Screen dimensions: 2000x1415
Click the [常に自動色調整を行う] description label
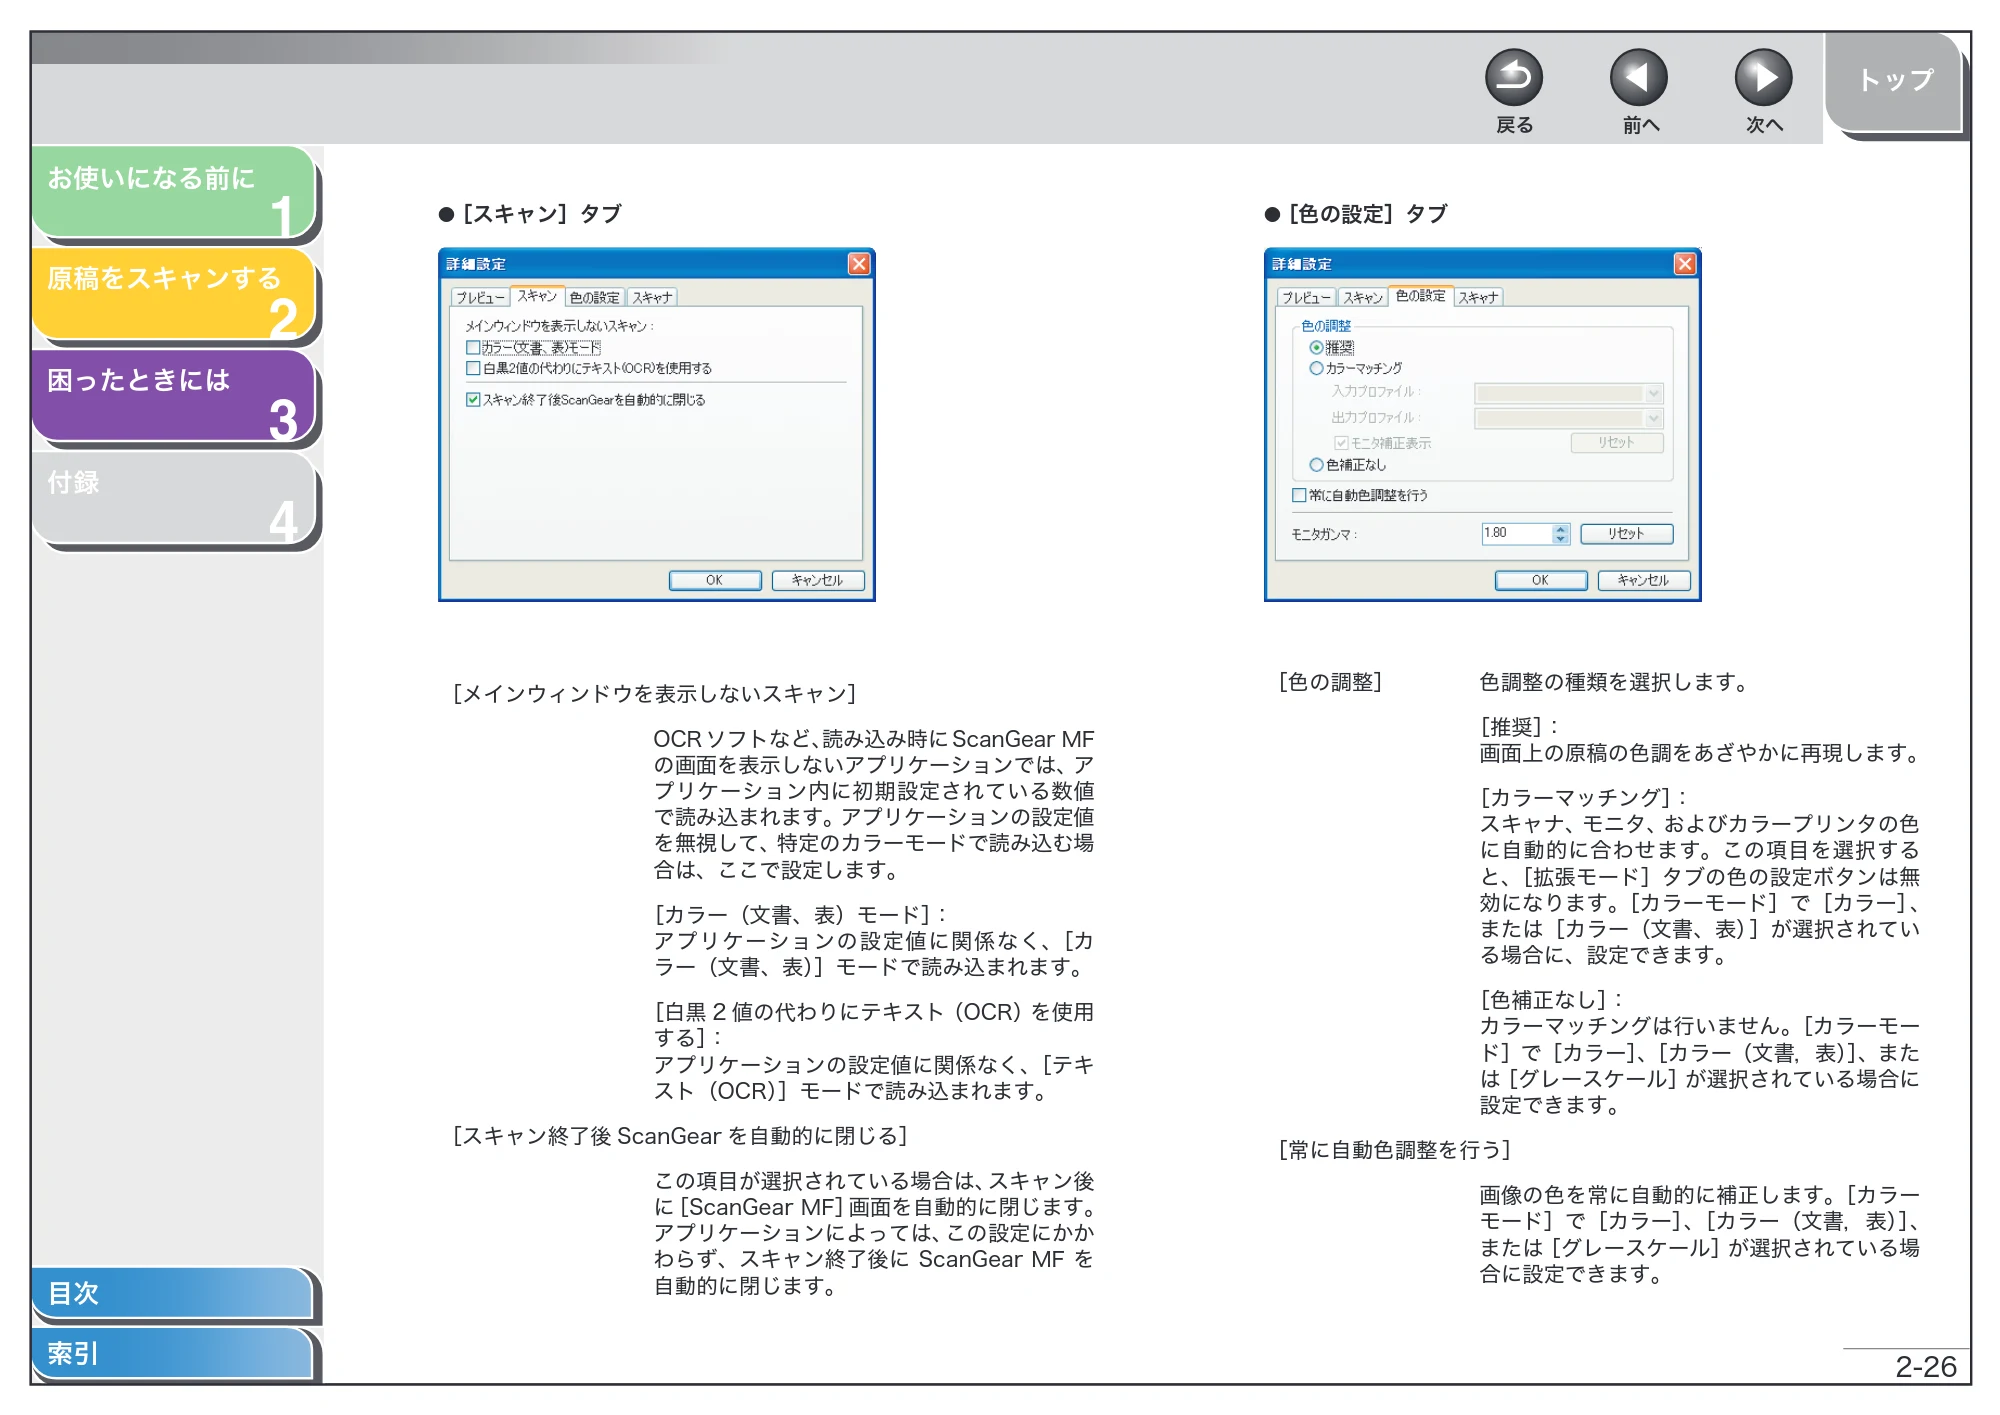point(1394,1151)
